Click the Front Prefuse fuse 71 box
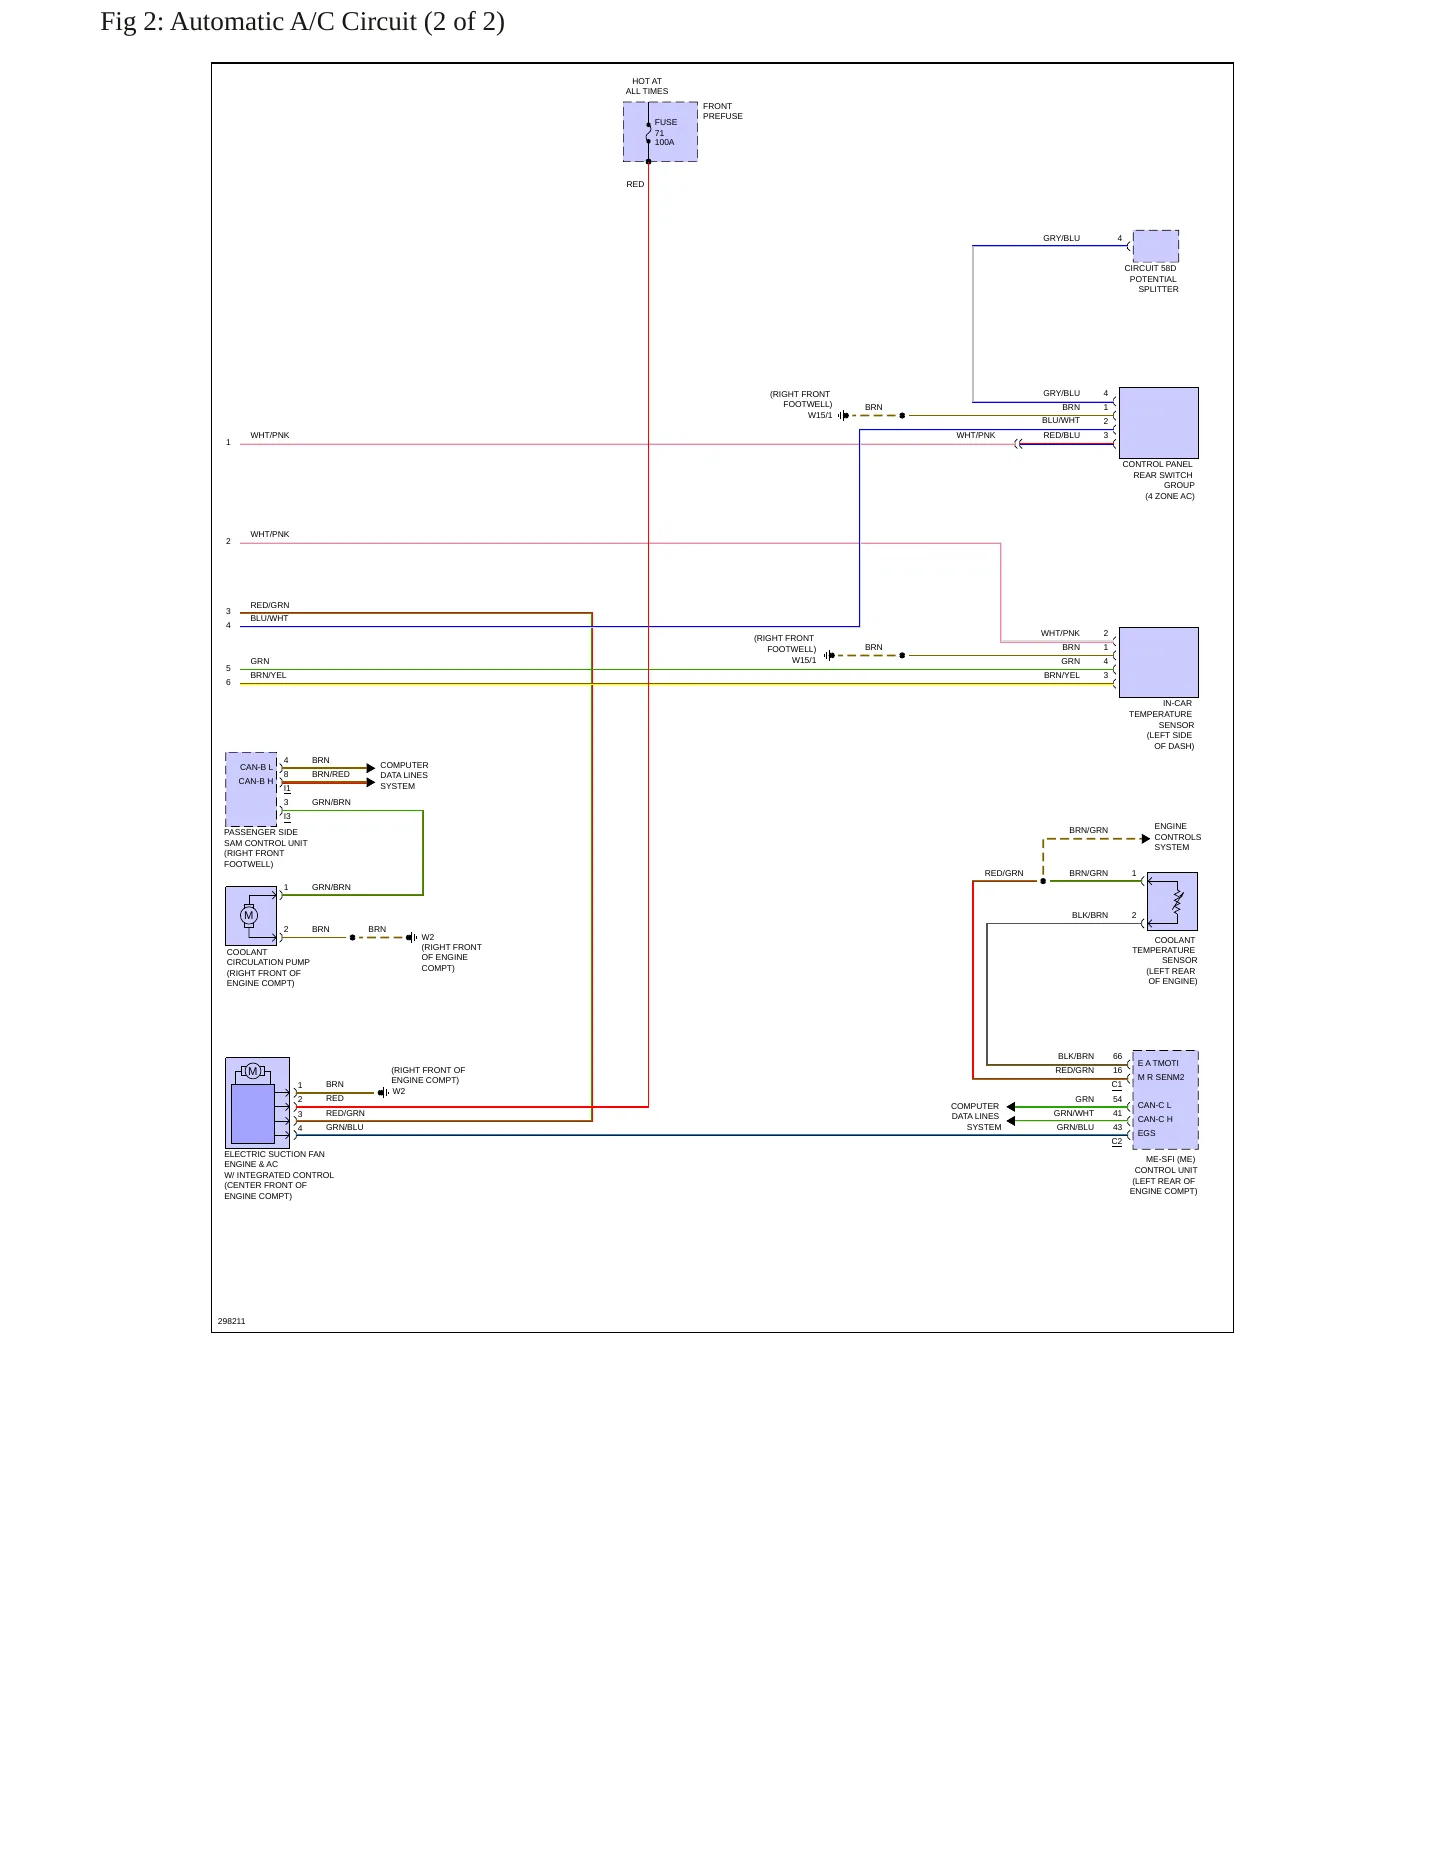 point(660,131)
